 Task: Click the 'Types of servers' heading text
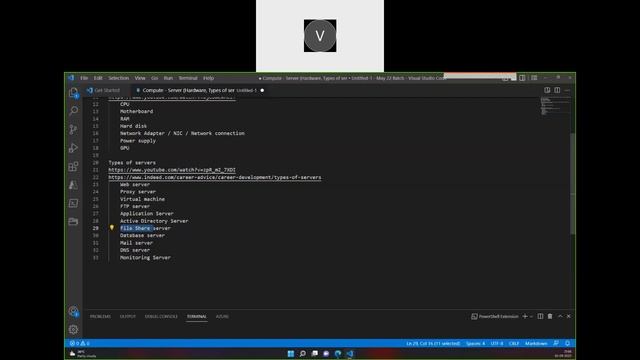(132, 162)
